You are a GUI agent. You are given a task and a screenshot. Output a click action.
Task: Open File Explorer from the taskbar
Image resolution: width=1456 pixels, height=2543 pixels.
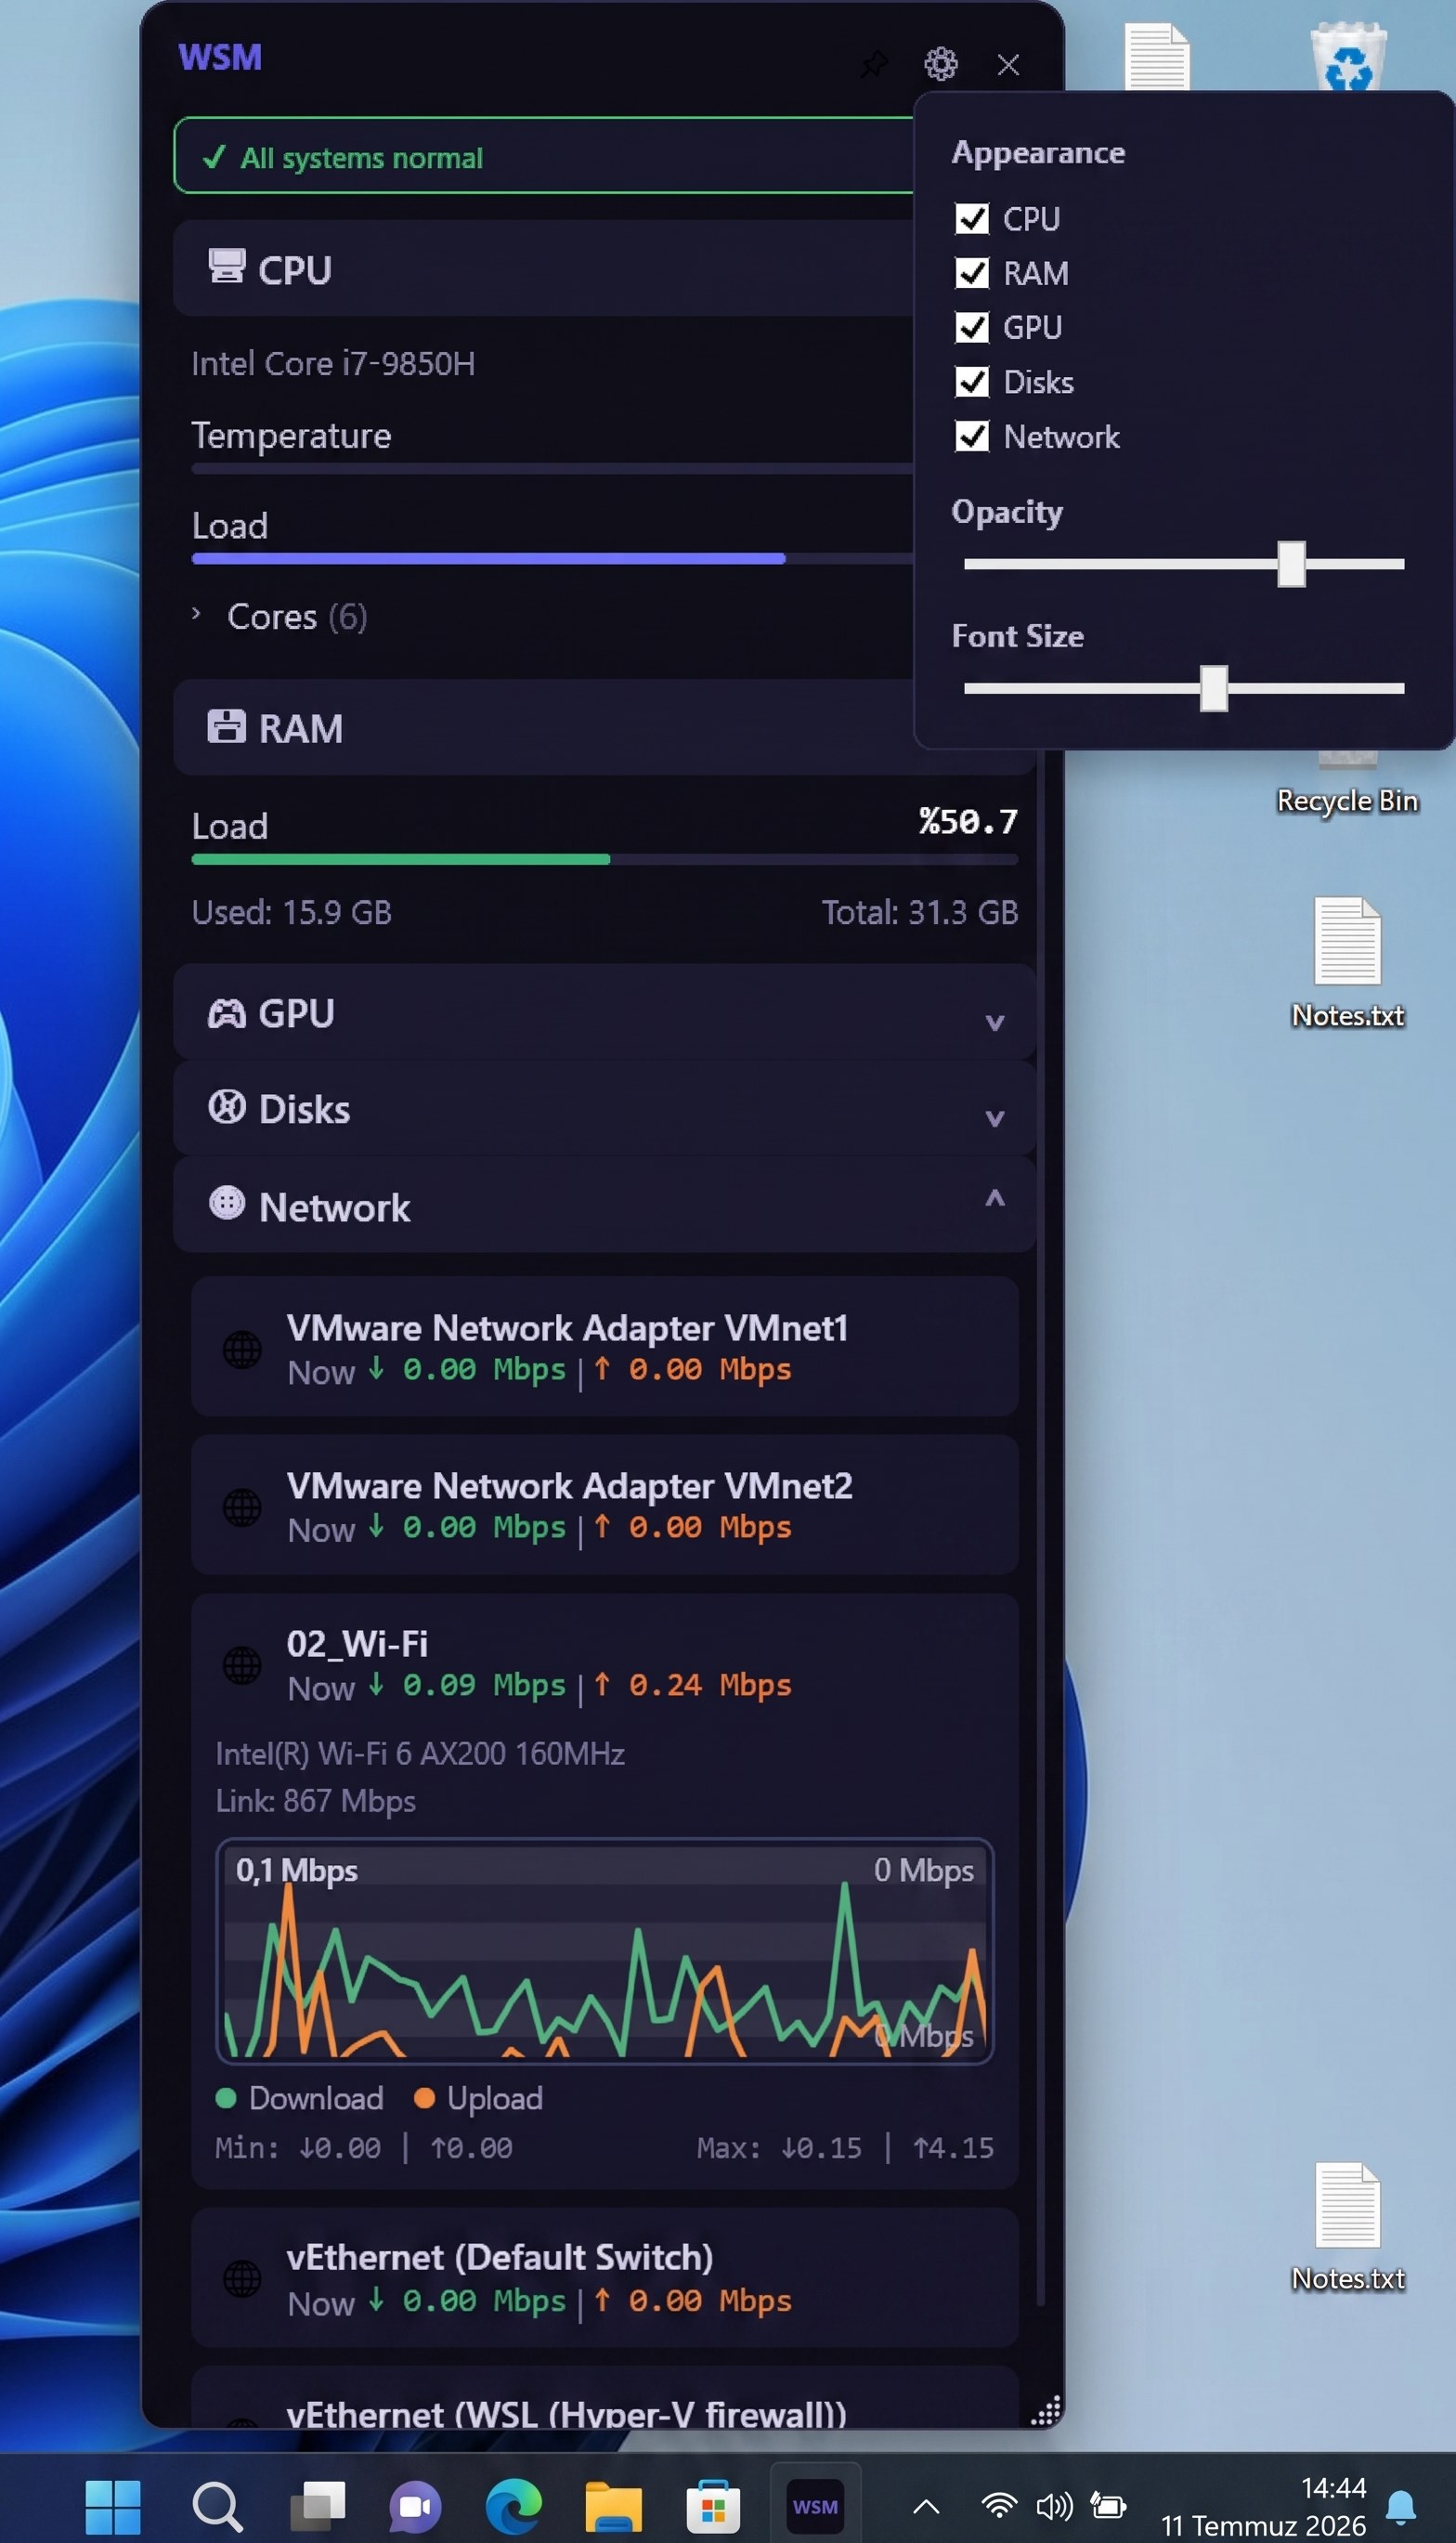[613, 2507]
